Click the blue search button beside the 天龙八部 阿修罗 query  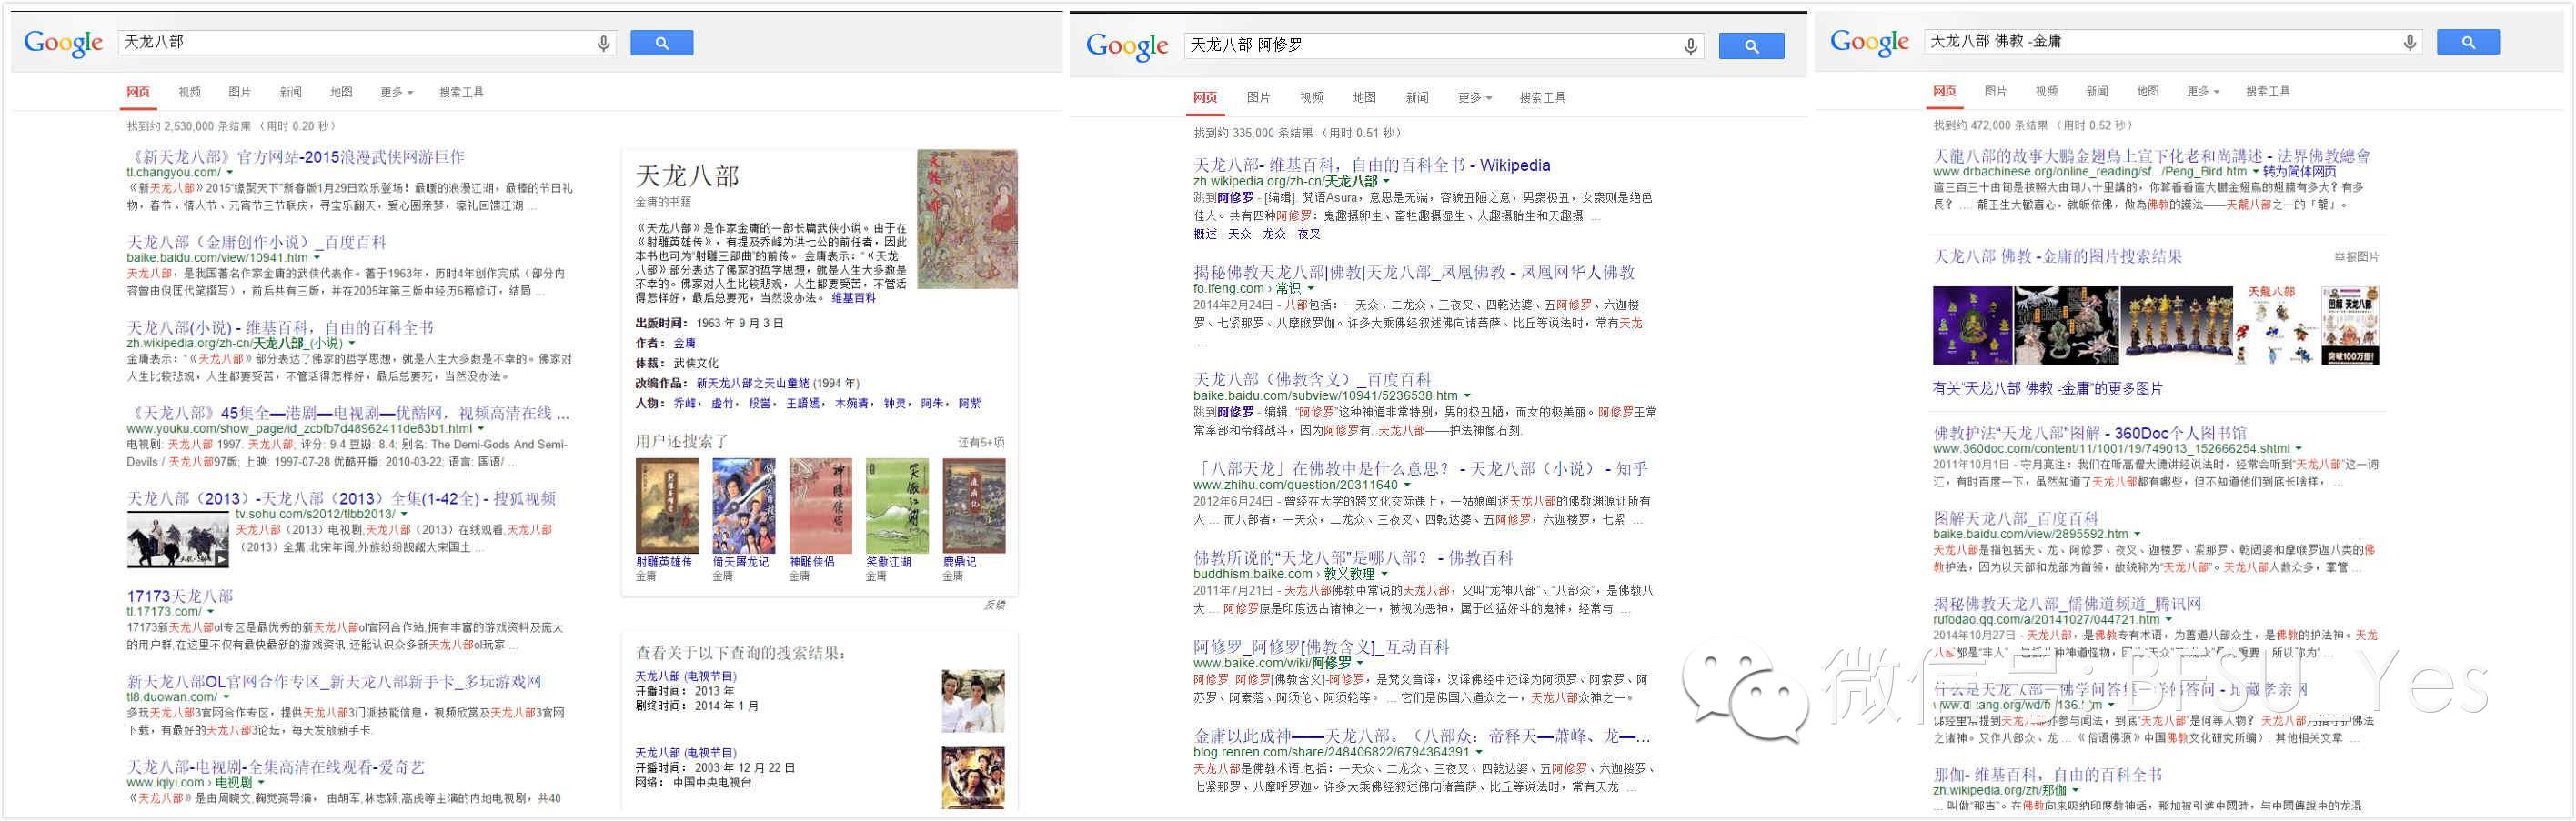pyautogui.click(x=1751, y=46)
